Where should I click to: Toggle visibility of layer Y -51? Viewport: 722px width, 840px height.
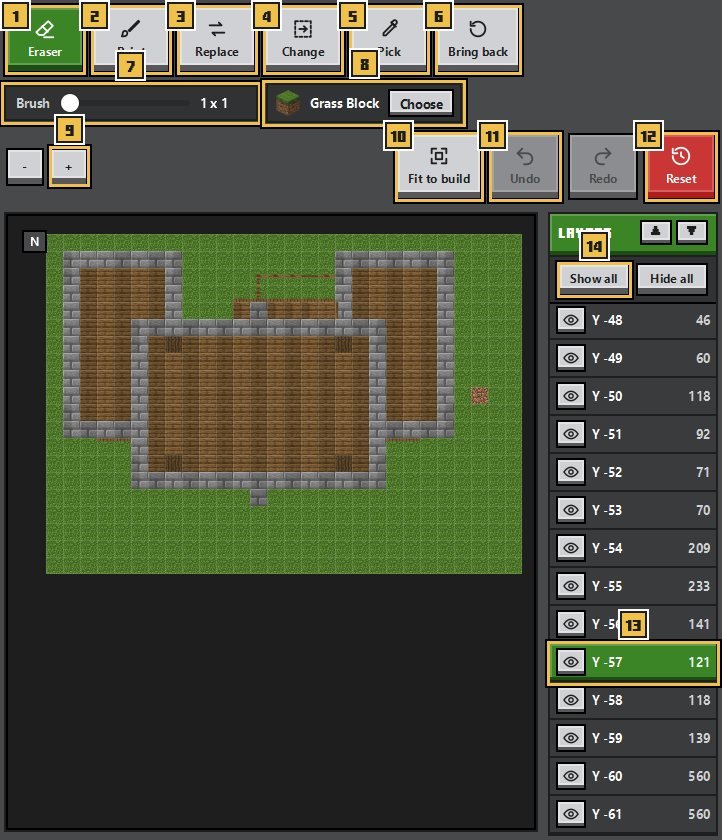tap(571, 434)
